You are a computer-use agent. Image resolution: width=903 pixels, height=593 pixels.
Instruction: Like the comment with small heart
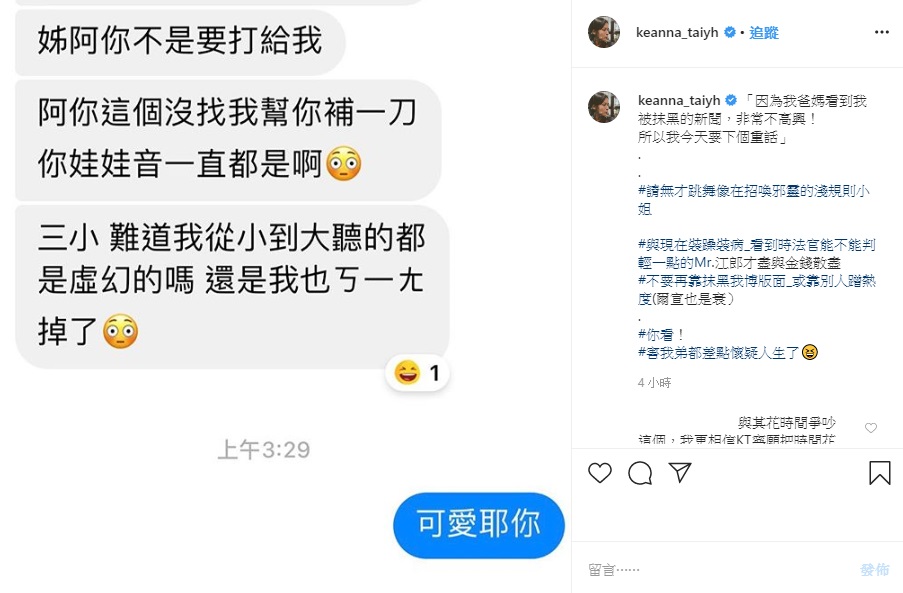(871, 428)
